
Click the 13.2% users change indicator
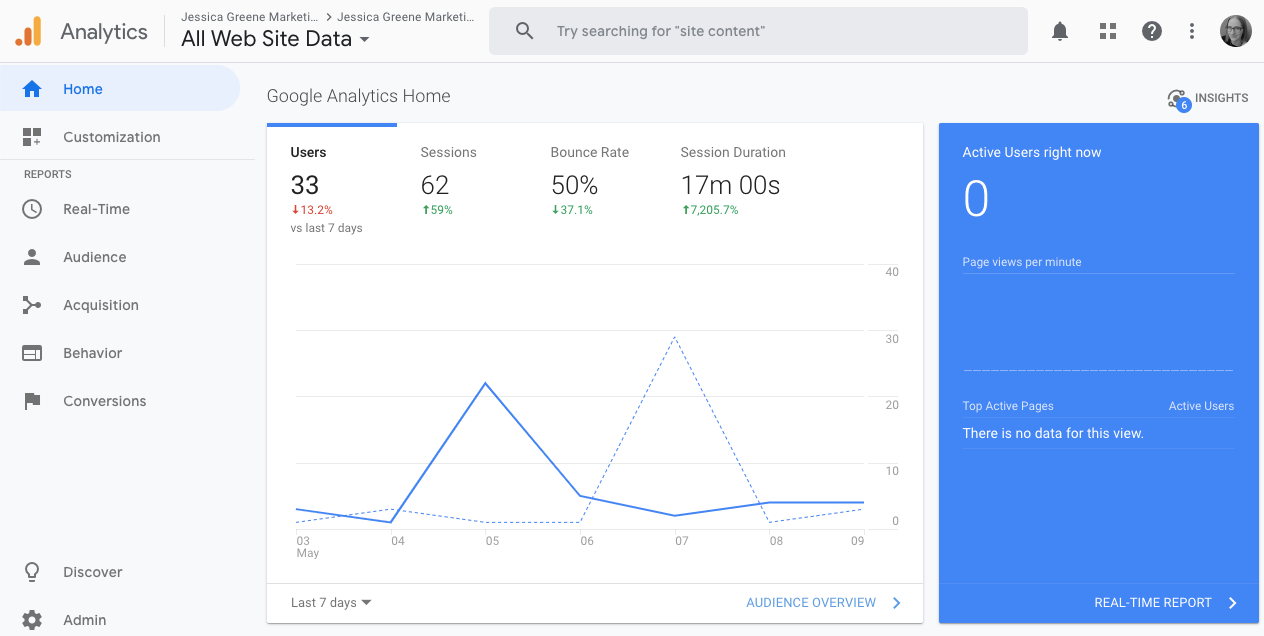(312, 210)
